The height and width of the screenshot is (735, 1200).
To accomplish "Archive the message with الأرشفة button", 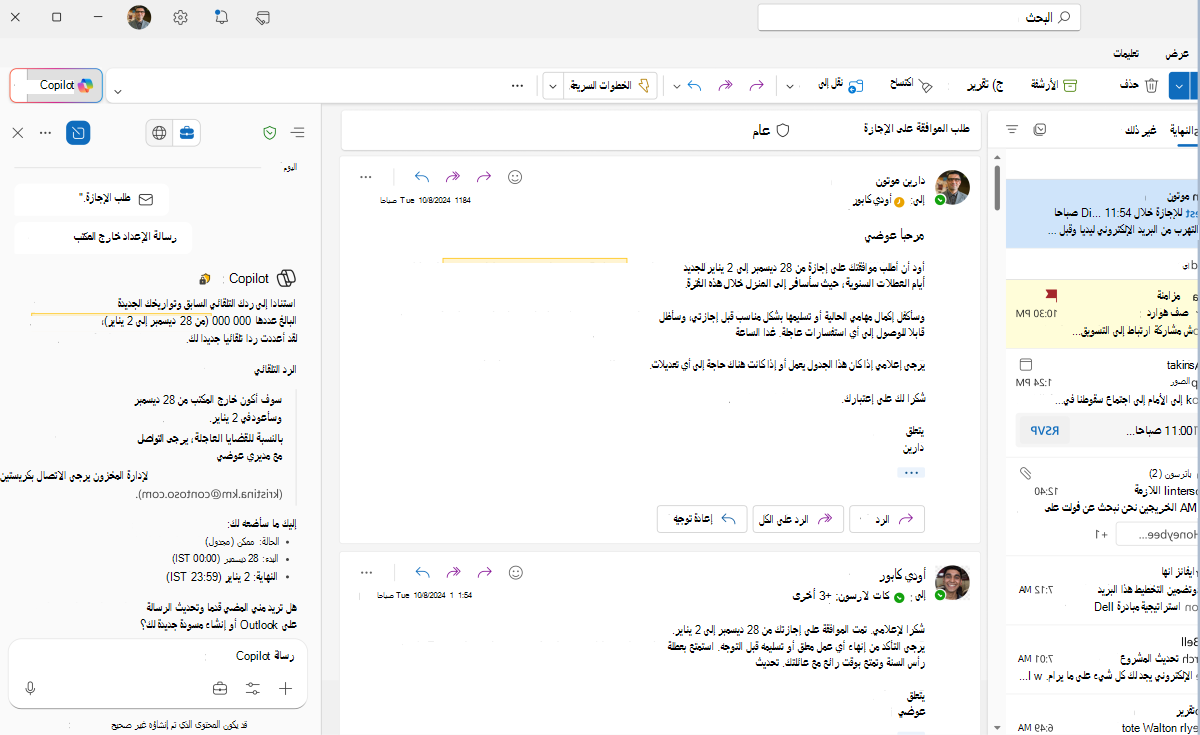I will pos(1052,86).
